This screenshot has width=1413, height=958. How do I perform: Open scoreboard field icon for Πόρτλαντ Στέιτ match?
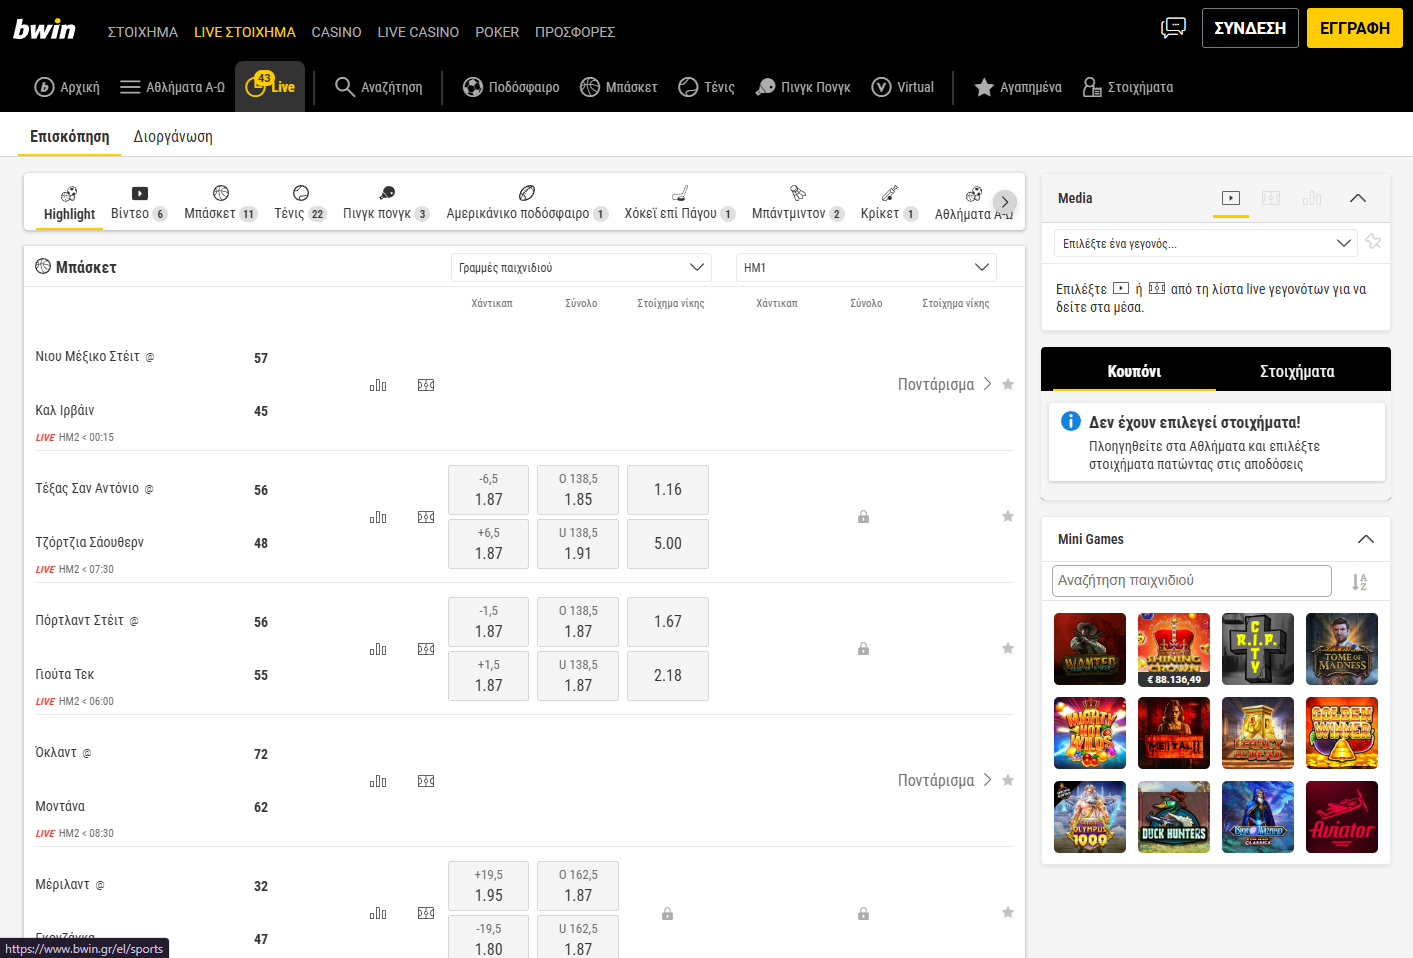(426, 649)
